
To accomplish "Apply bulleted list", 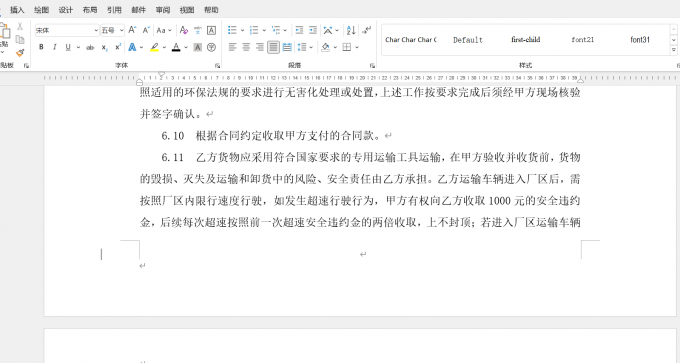I will point(232,30).
